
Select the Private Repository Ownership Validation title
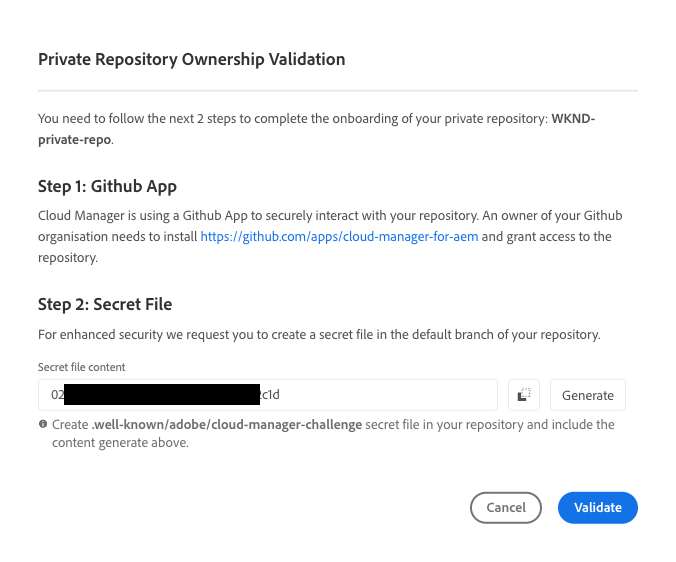coord(191,59)
